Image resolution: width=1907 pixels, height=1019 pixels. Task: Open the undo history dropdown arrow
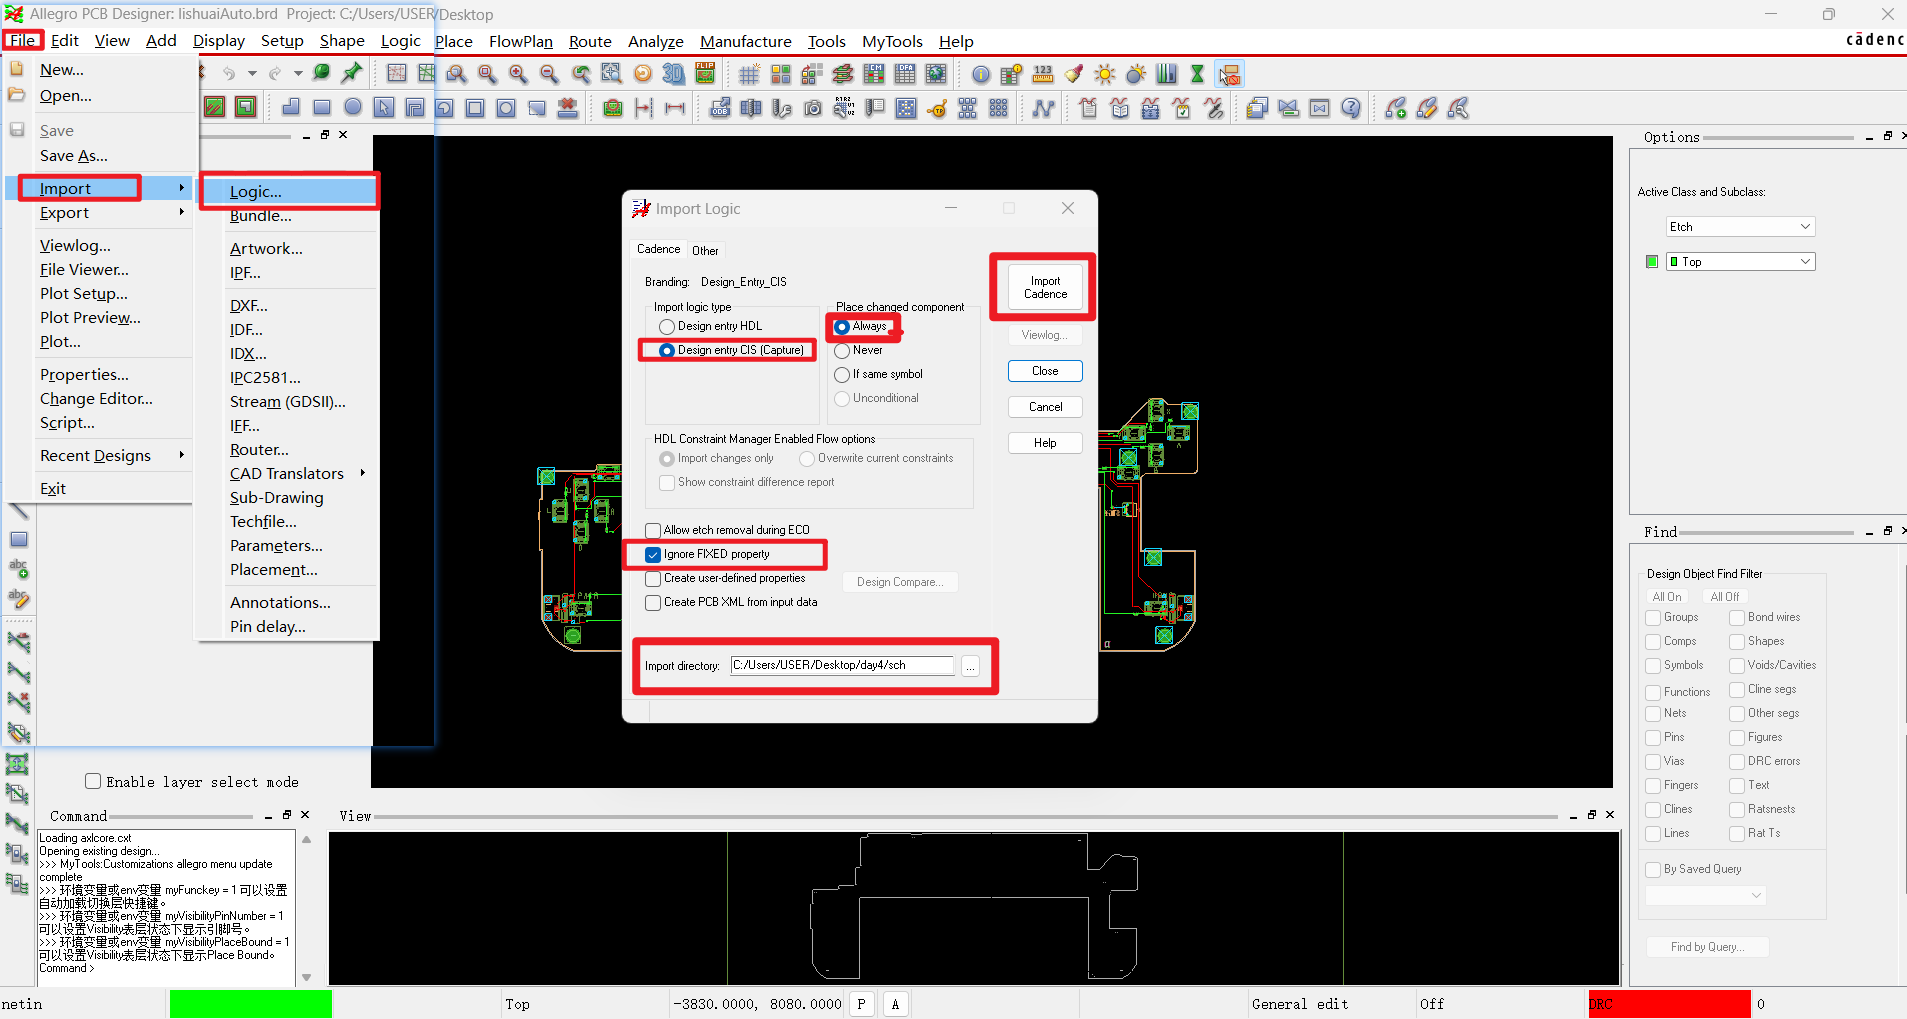click(252, 73)
